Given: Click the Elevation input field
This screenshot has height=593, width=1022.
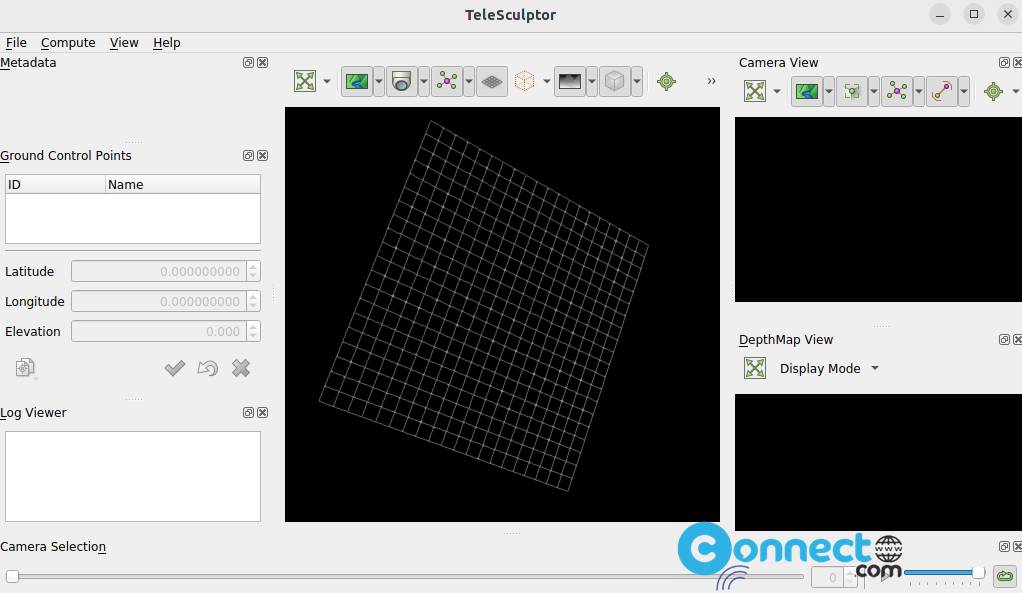Looking at the screenshot, I should coord(158,331).
